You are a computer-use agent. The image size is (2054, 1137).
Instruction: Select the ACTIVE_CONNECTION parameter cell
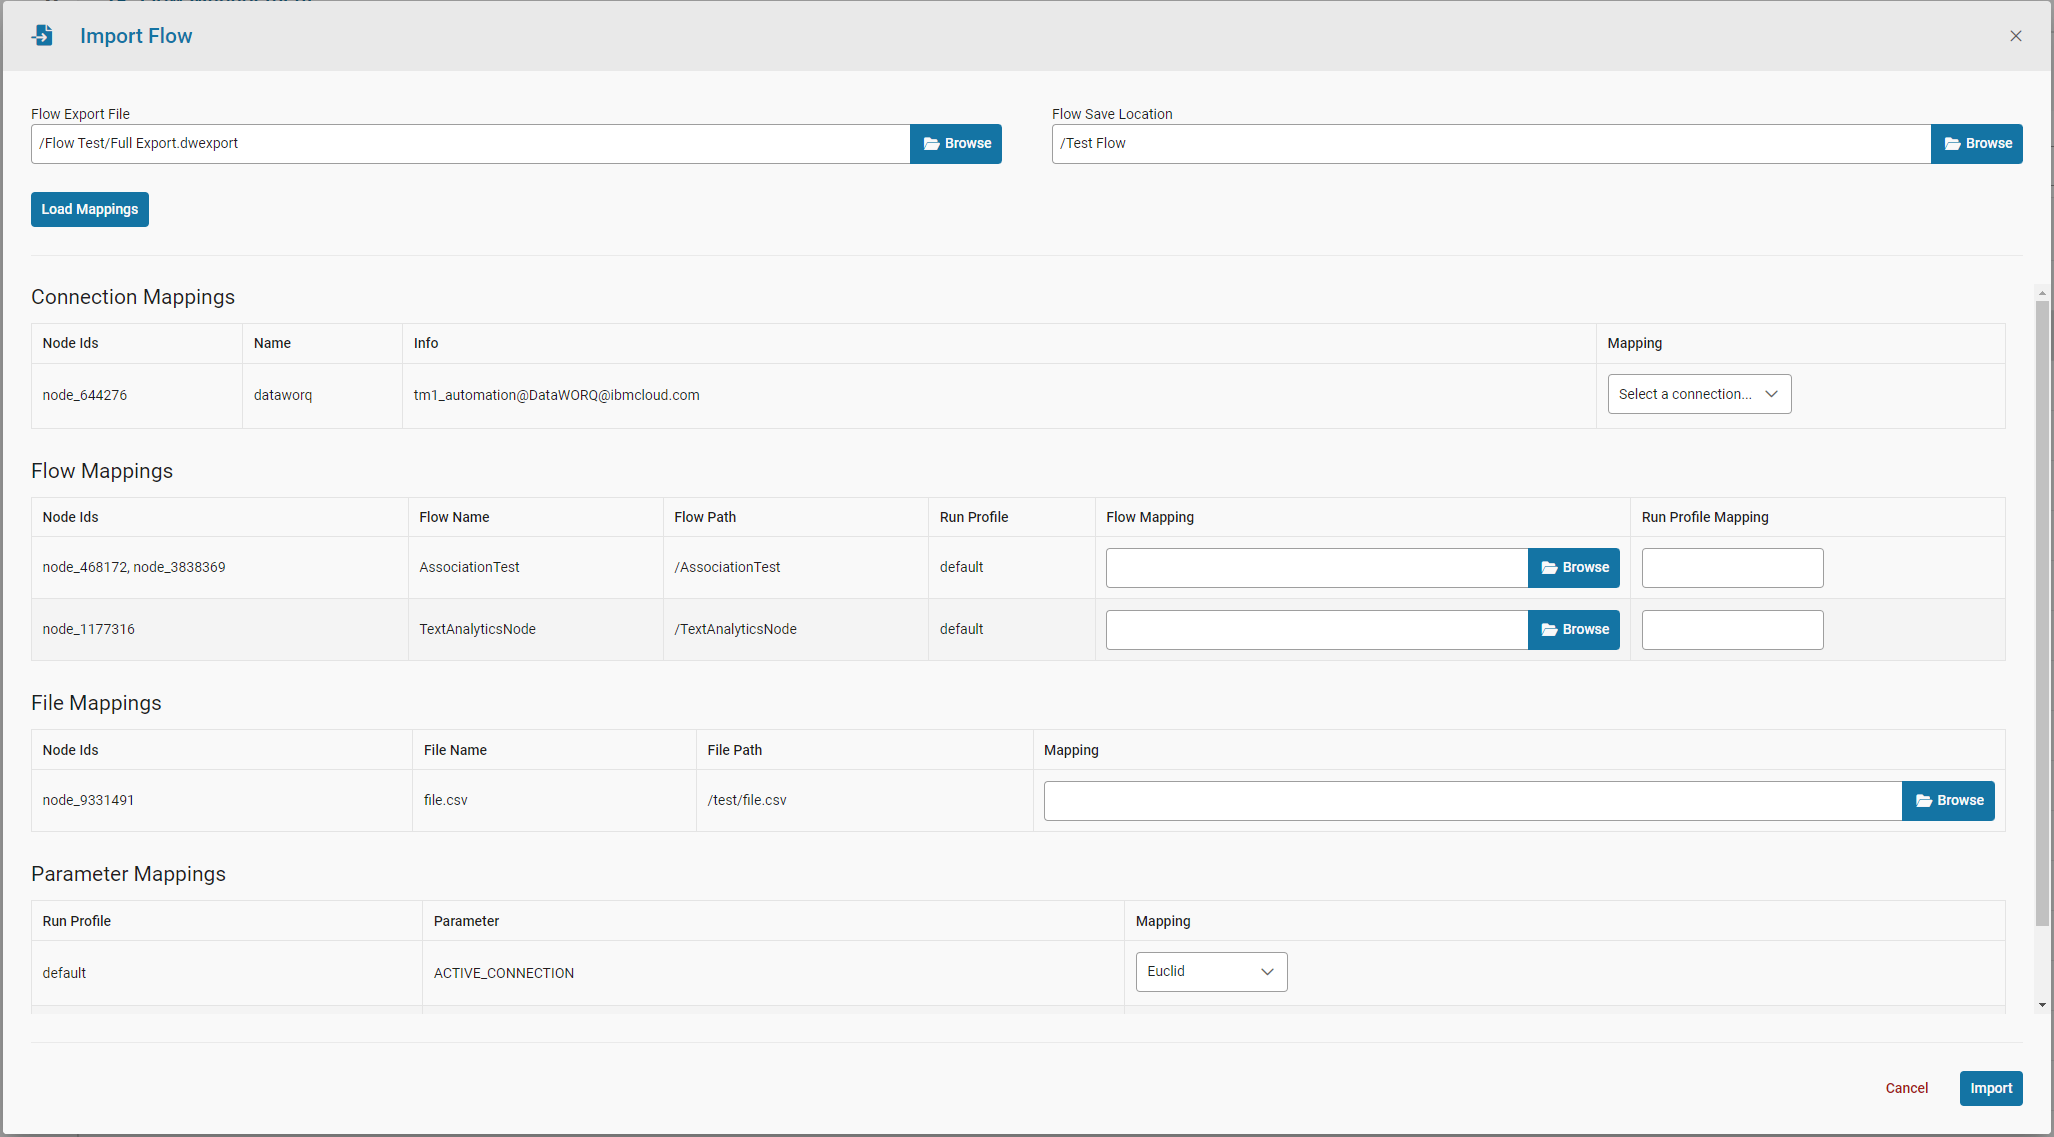[773, 973]
